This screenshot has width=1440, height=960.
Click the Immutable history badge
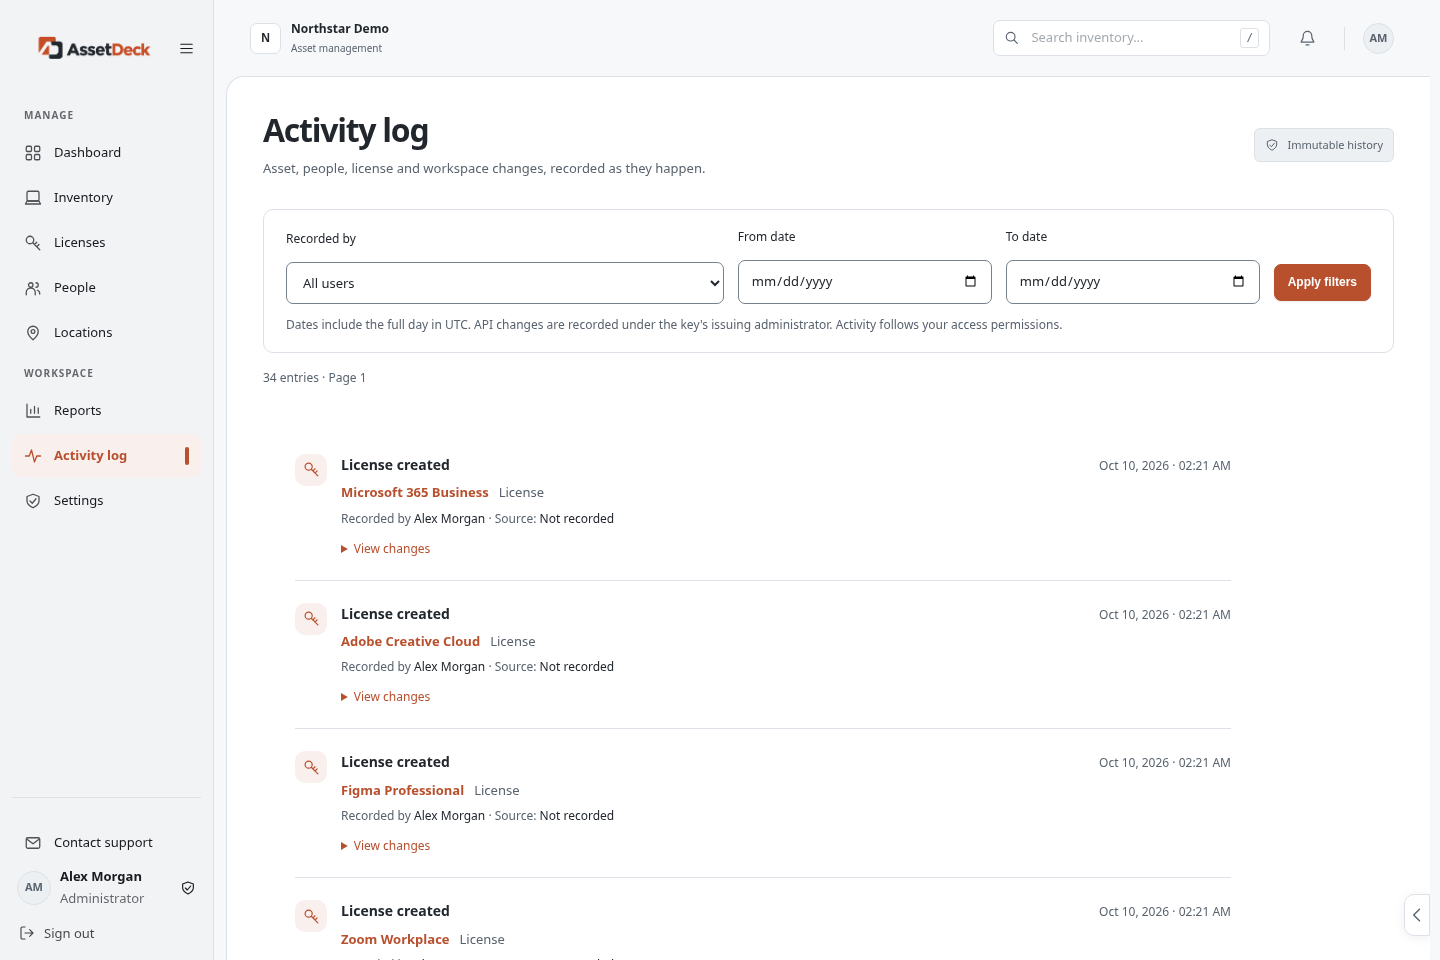1324,145
